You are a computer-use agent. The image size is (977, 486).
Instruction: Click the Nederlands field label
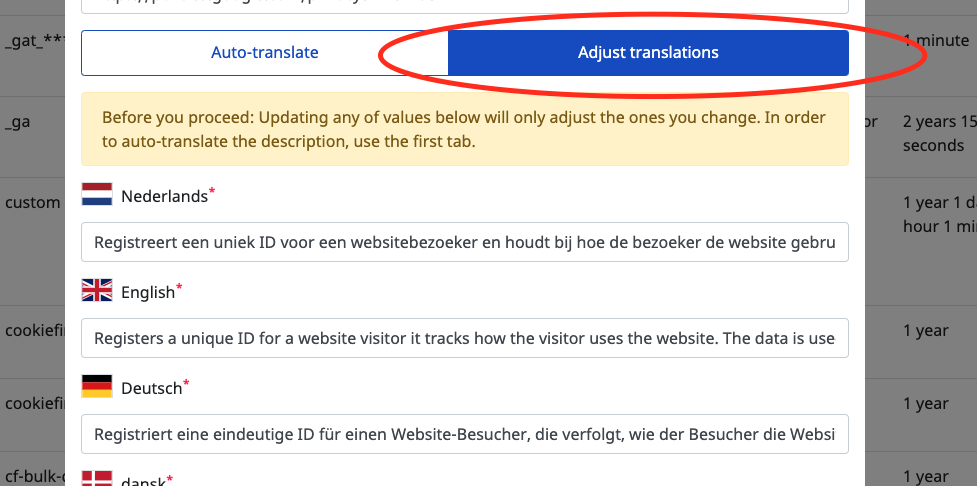164,196
